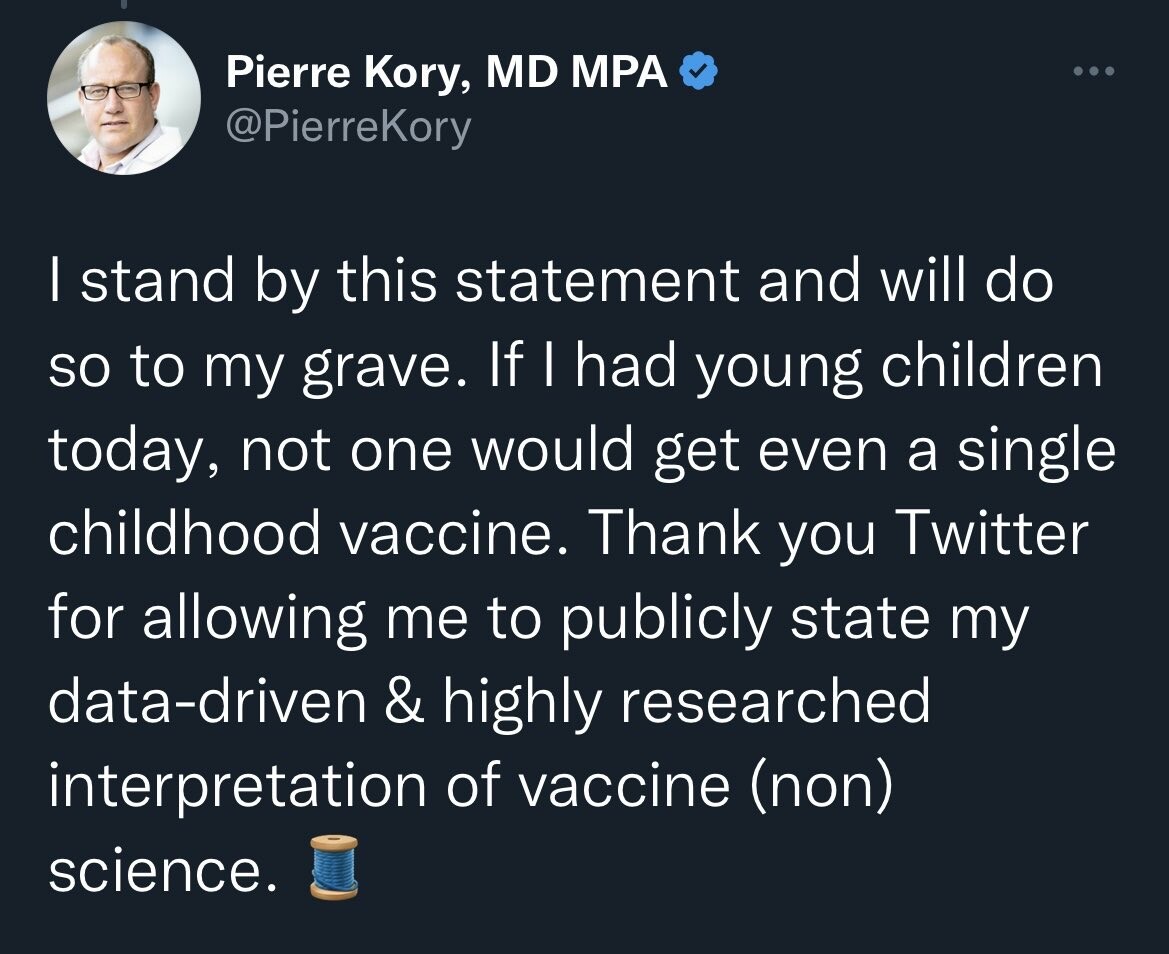Open the three-dot more options menu
This screenshot has width=1169, height=954.
click(1092, 72)
